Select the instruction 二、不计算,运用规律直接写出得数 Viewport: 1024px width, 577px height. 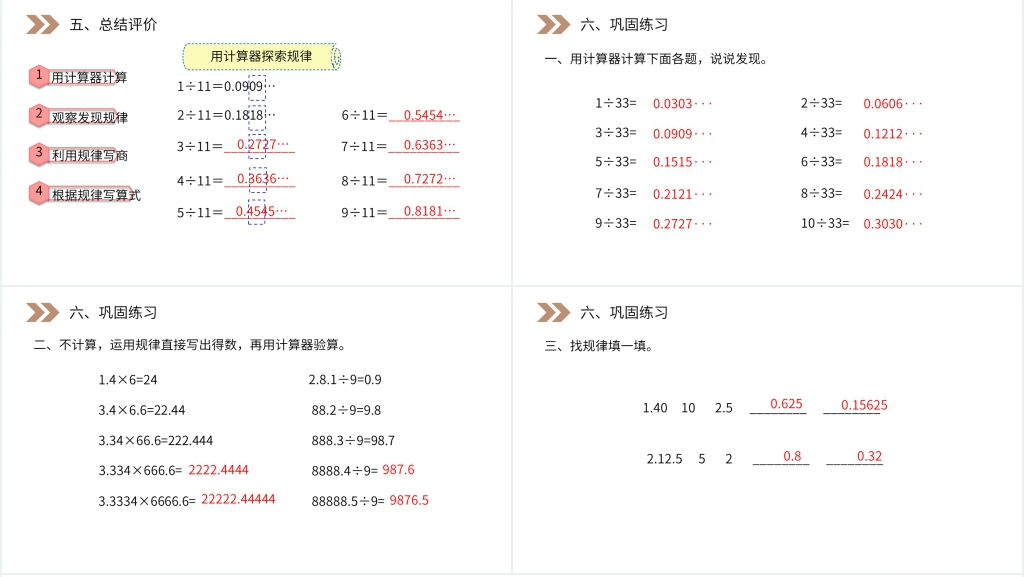[x=135, y=345]
